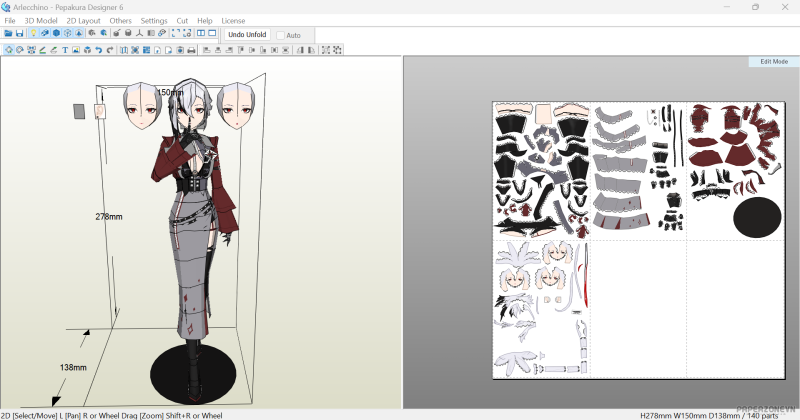Click the three-axis orientation icon

pos(139,33)
